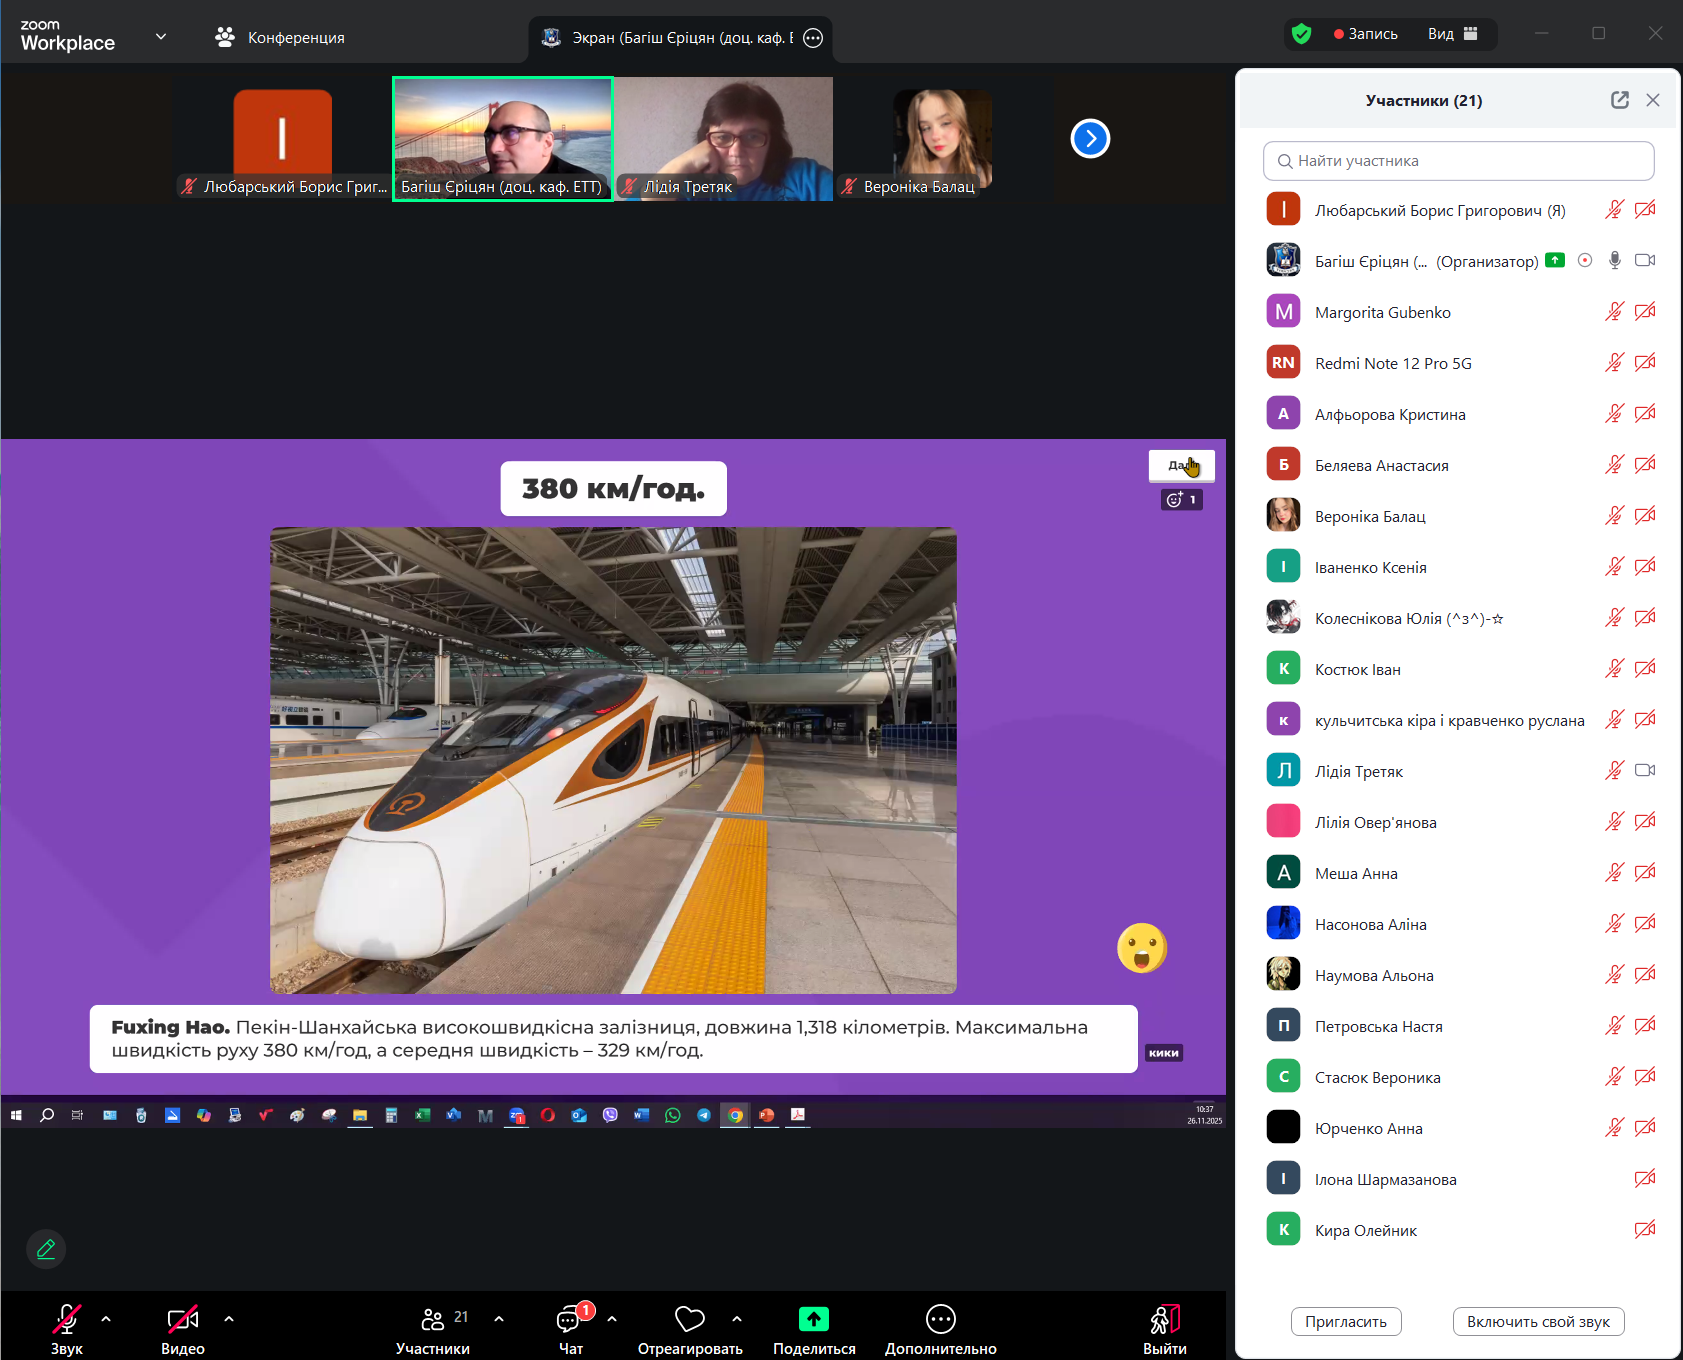The image size is (1683, 1360).
Task: Expand video options arrow next to Видео
Action: pos(229,1319)
